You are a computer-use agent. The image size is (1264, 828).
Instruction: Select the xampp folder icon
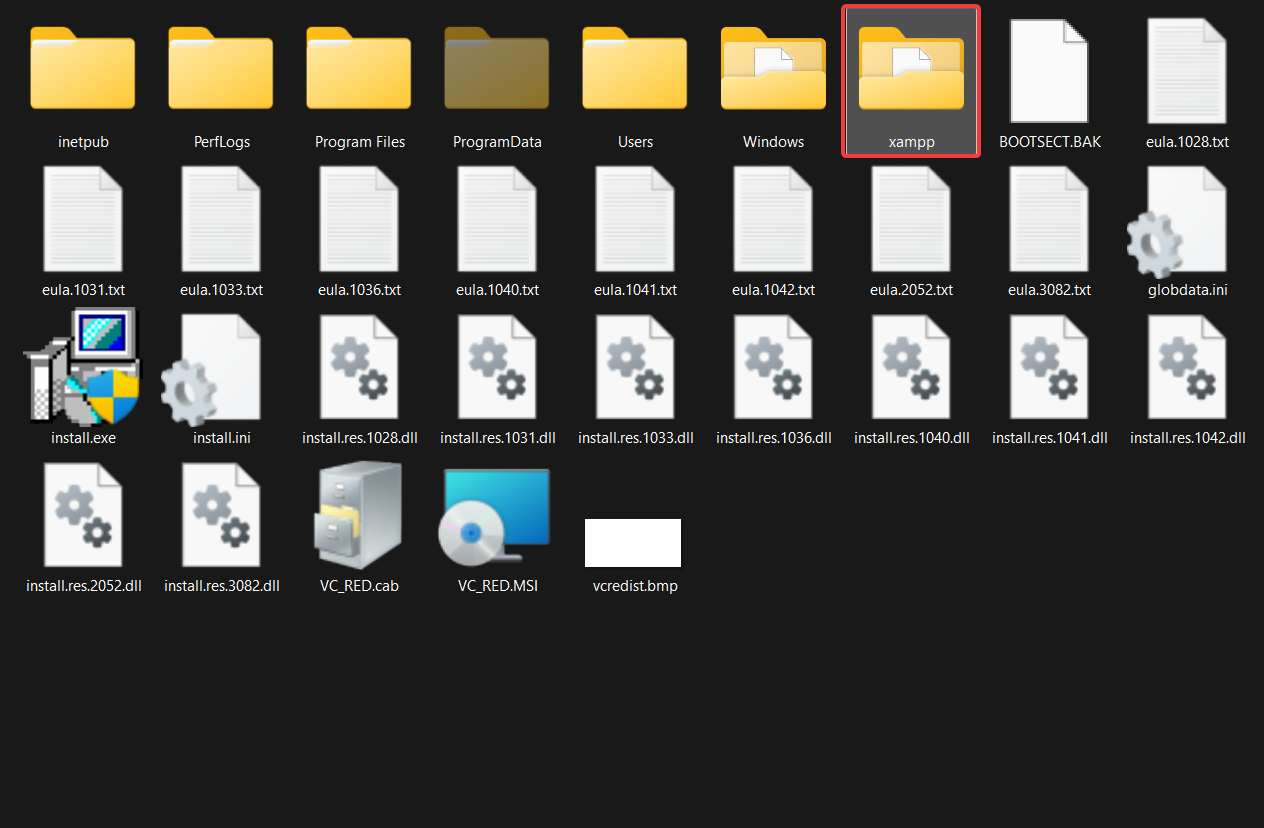click(x=911, y=68)
